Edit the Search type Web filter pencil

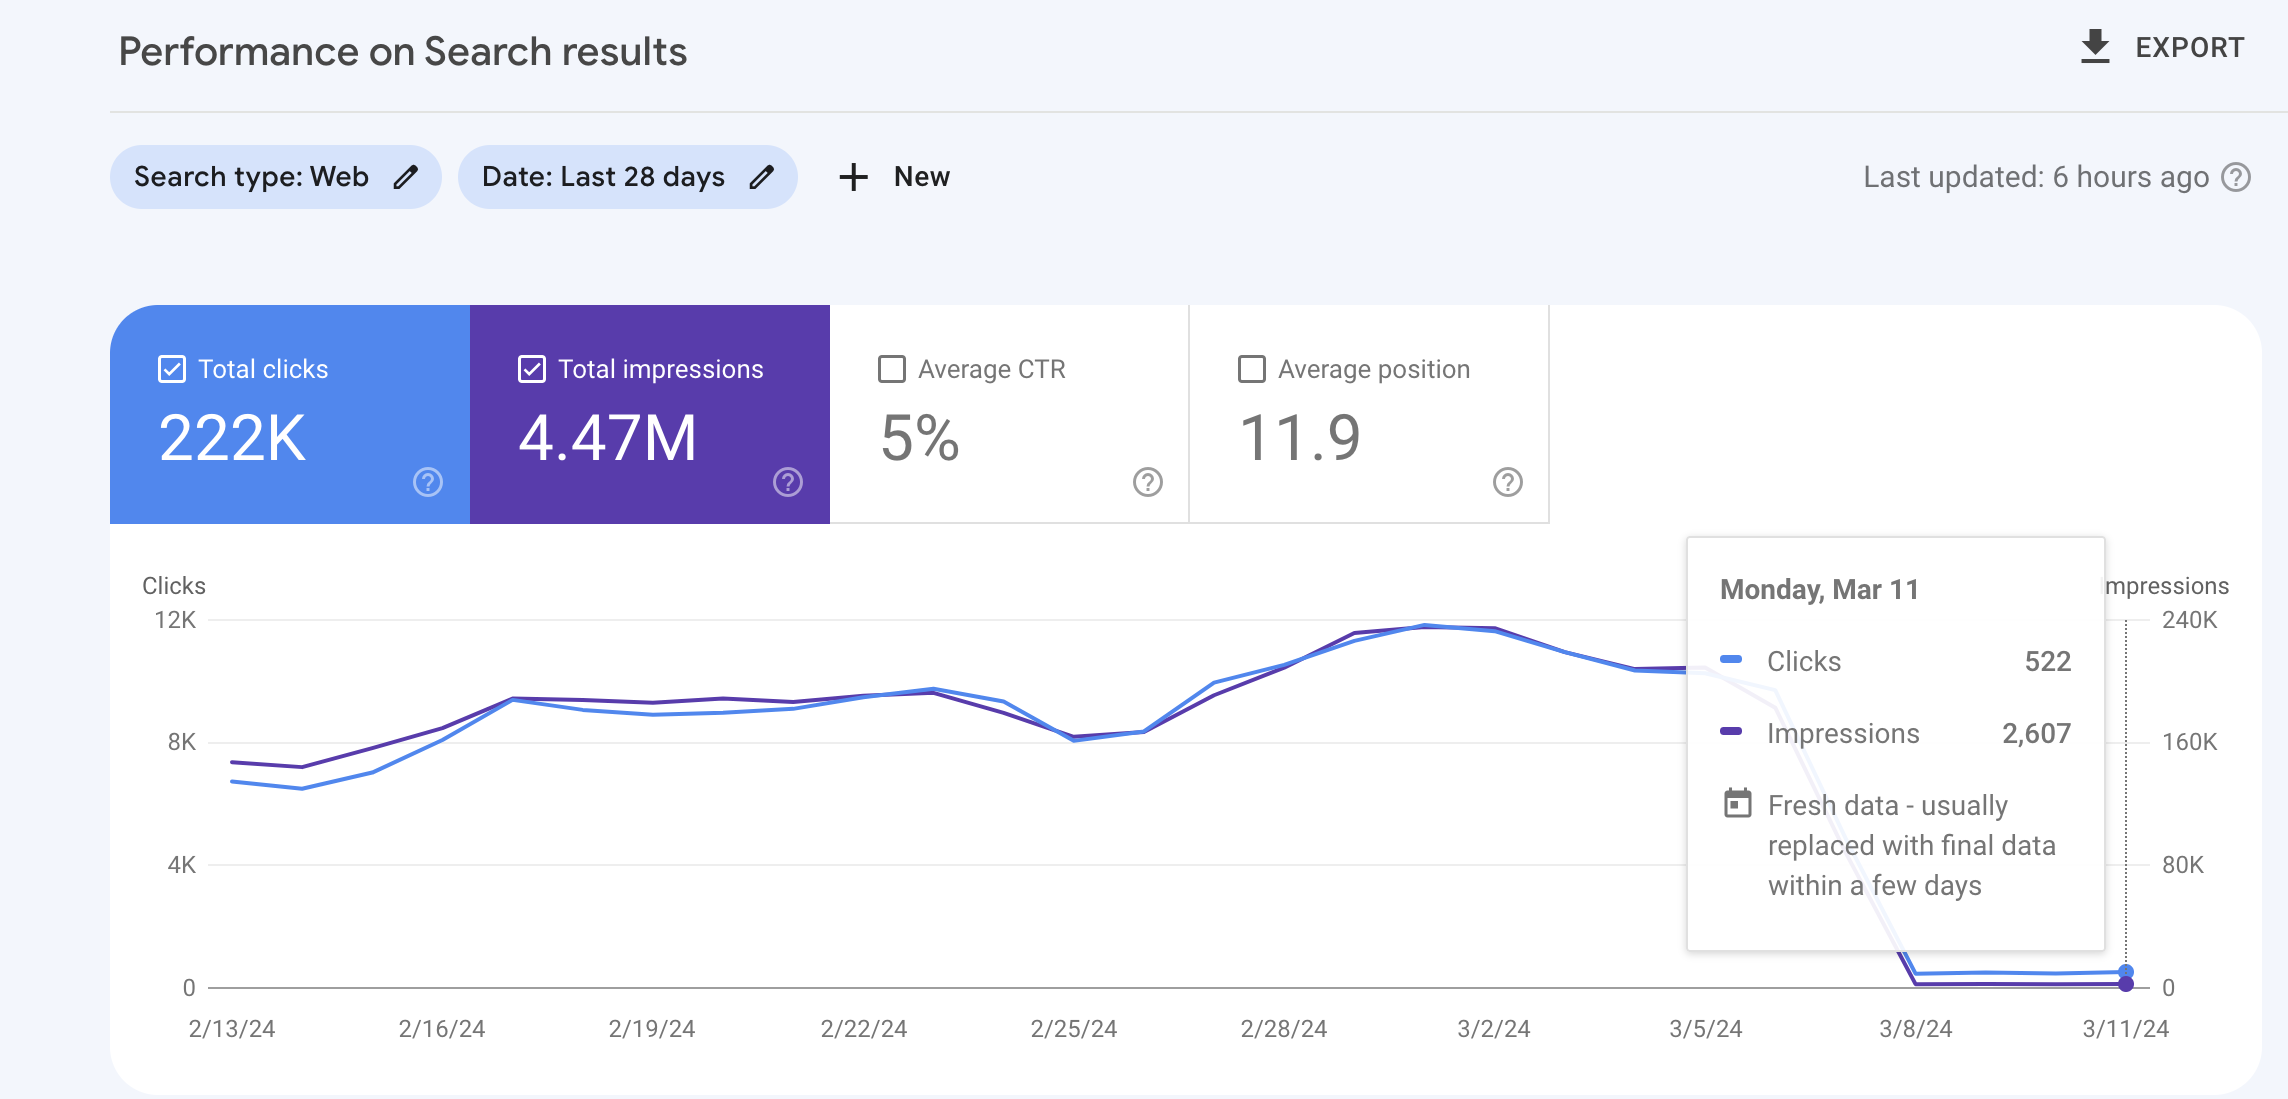(405, 177)
